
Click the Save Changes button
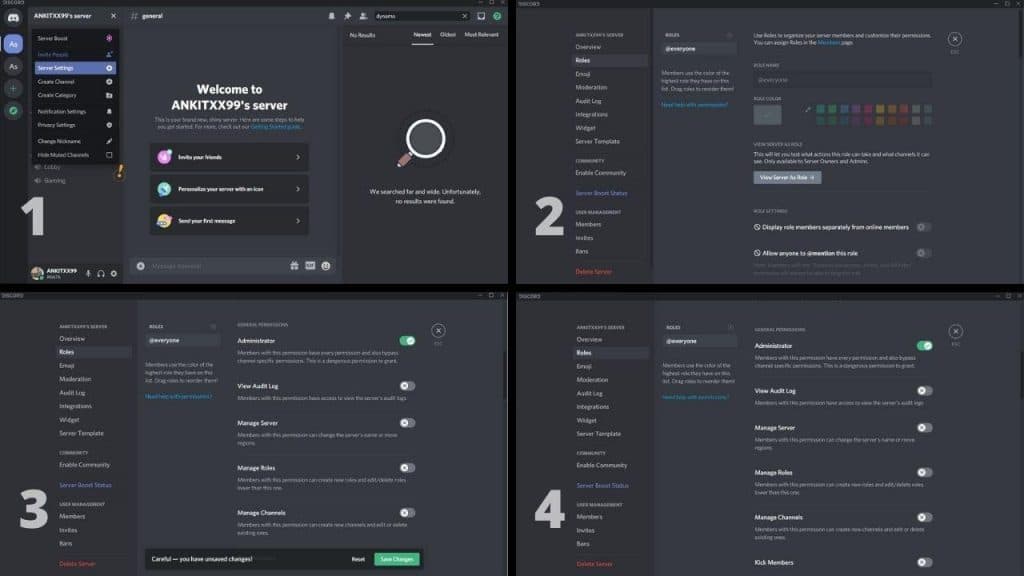(x=396, y=560)
